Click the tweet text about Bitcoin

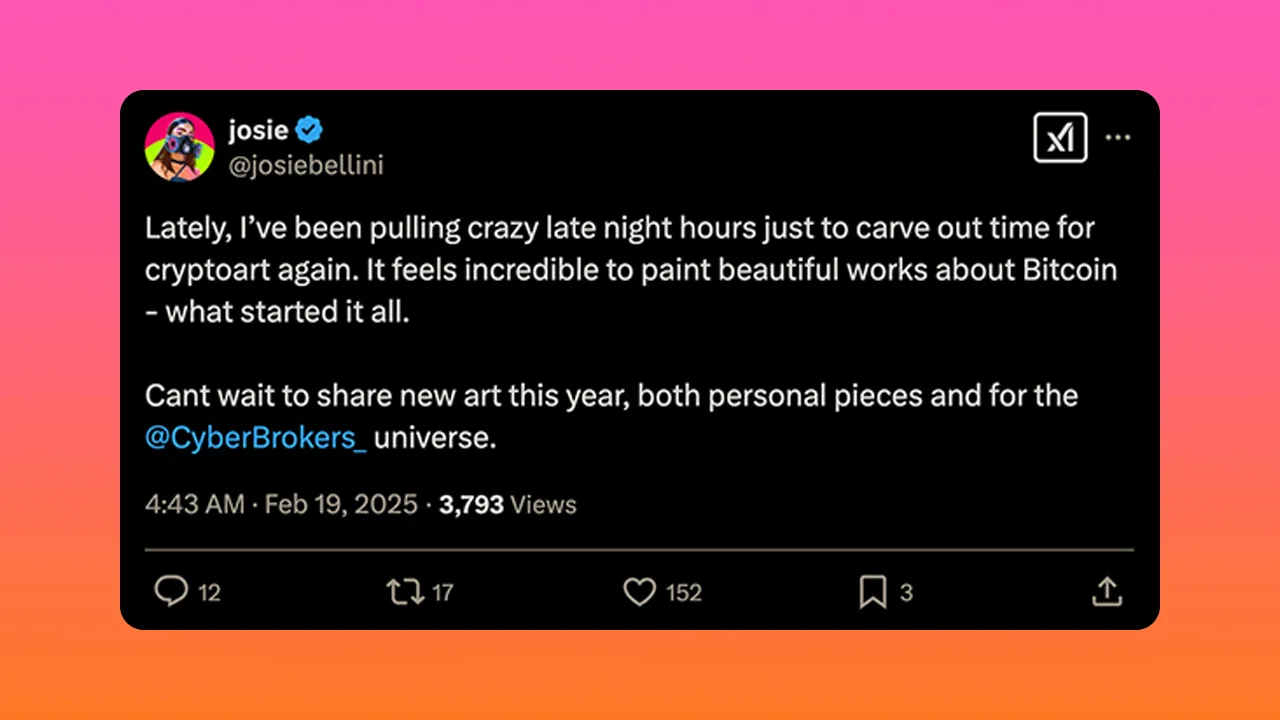click(x=631, y=269)
